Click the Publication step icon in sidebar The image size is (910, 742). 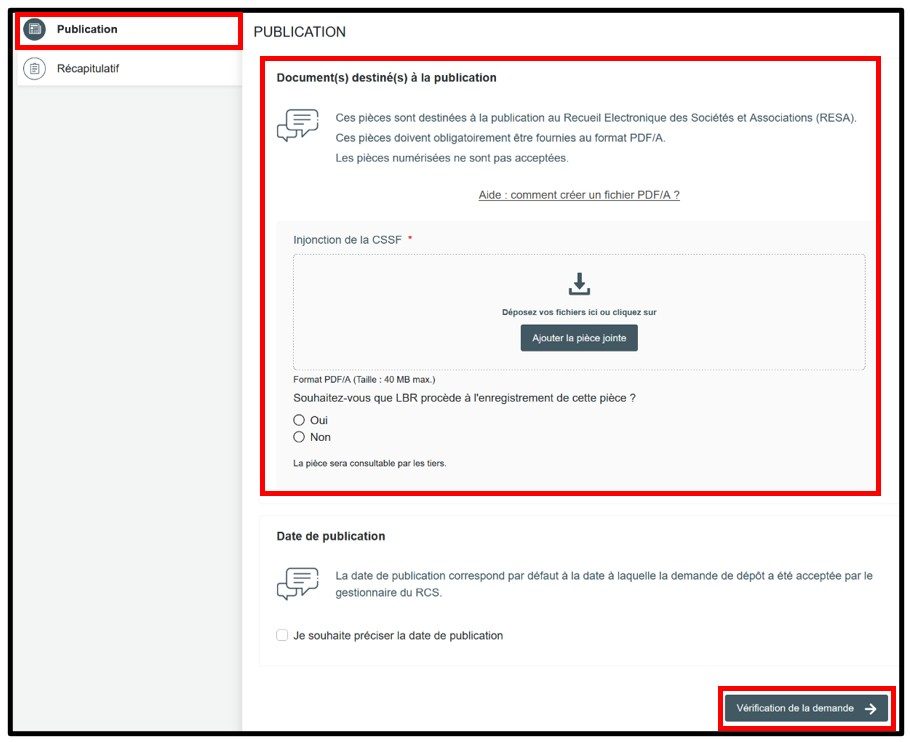pos(35,29)
